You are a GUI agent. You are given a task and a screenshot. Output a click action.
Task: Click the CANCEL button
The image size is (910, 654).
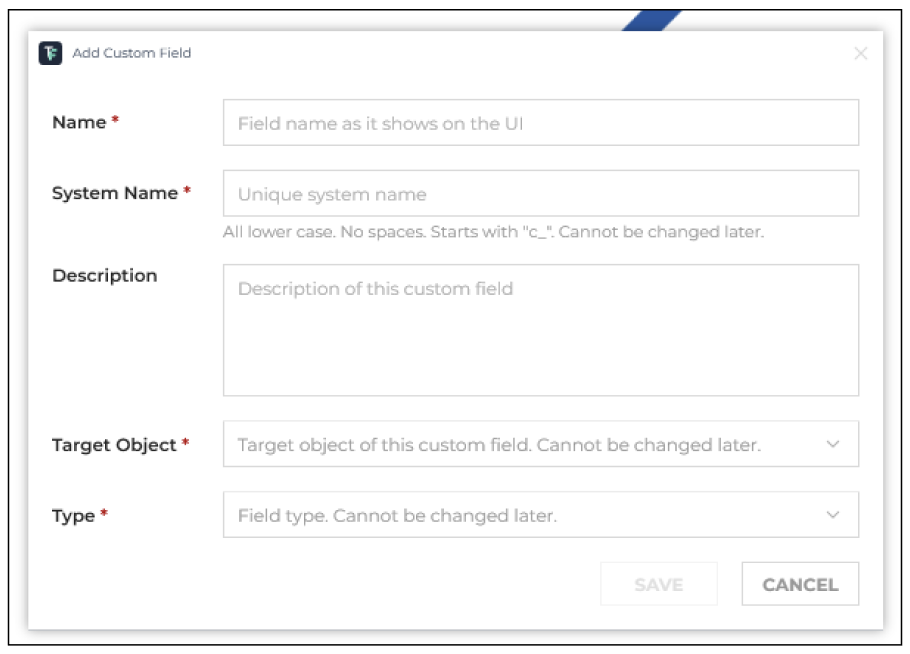[x=800, y=584]
